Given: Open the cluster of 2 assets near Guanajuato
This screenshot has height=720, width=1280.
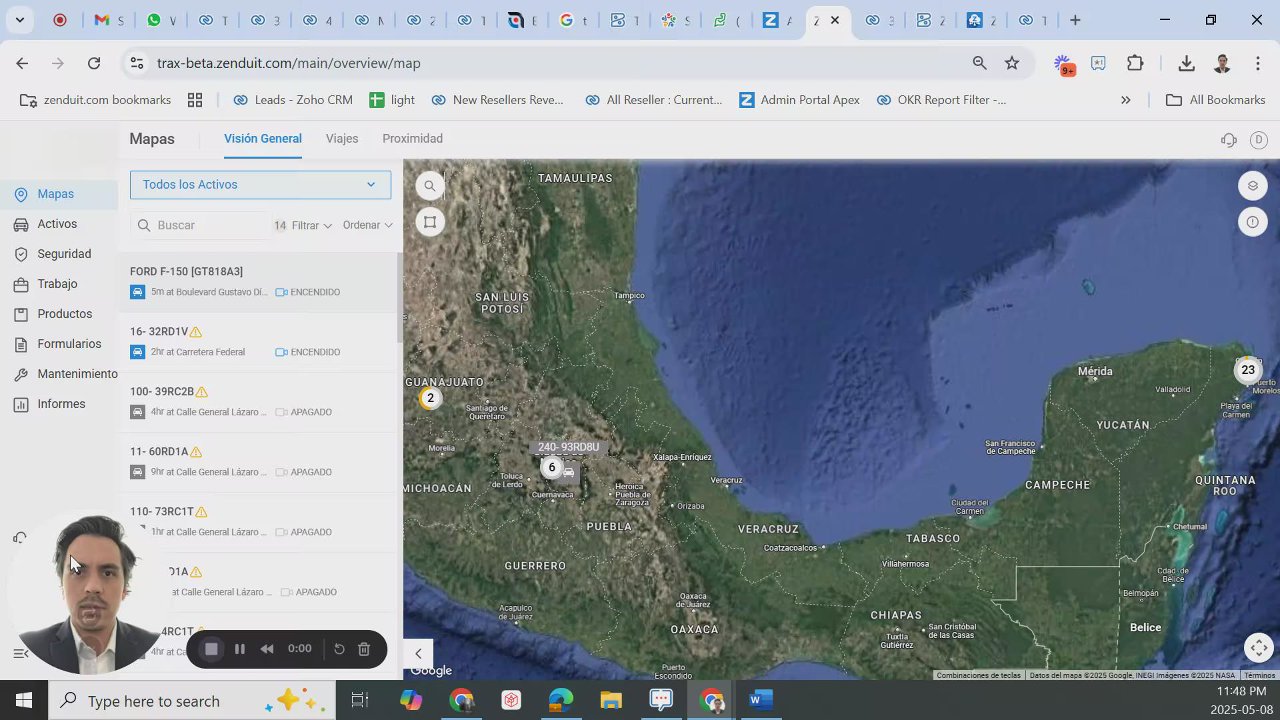Looking at the screenshot, I should pos(430,398).
